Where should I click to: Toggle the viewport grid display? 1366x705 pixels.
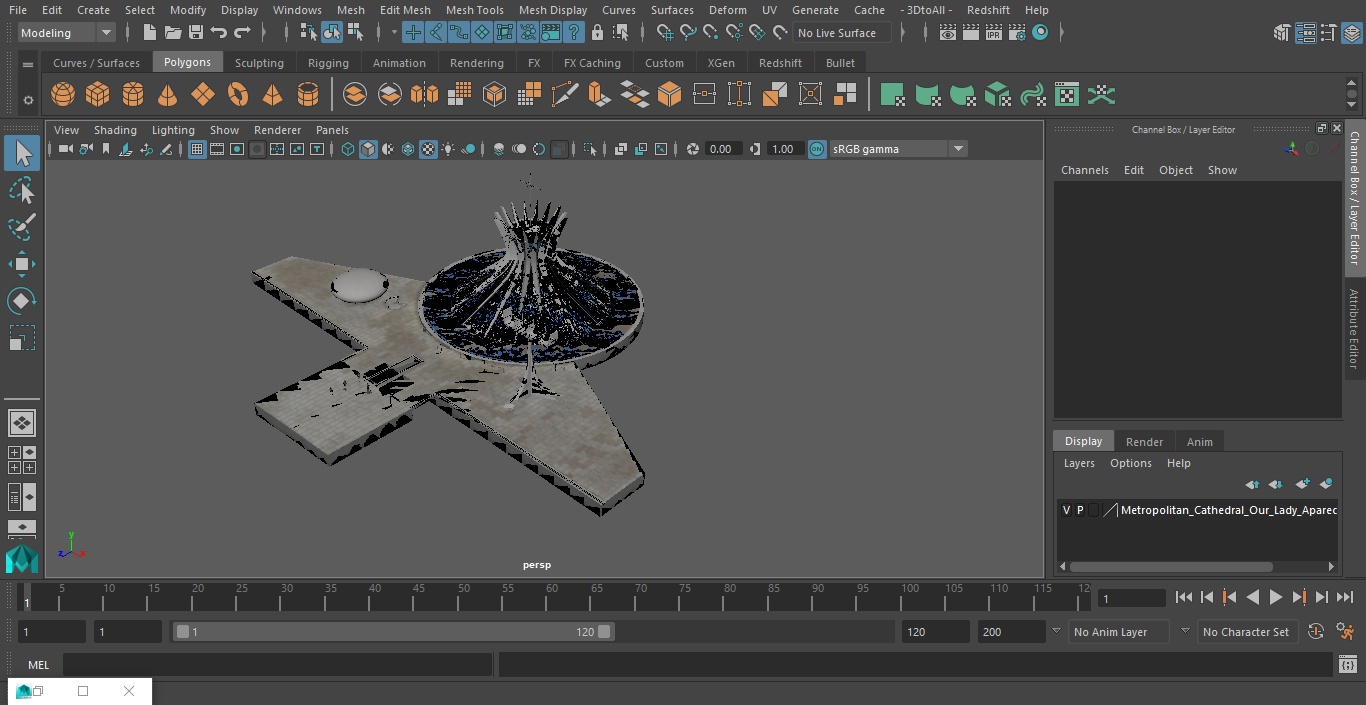pos(197,149)
